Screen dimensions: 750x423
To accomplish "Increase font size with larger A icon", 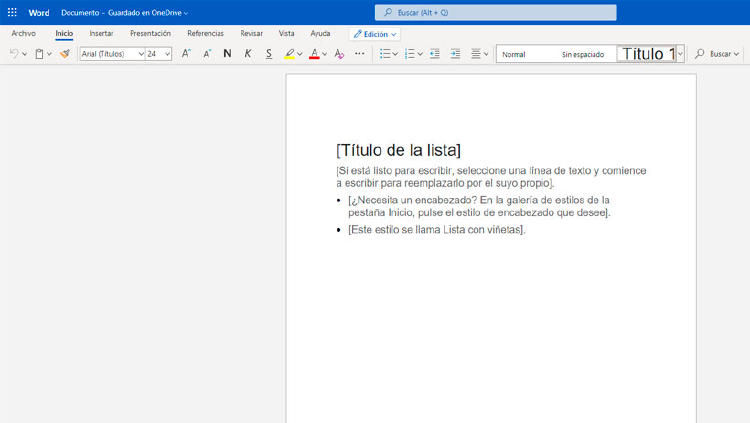I will click(x=186, y=54).
